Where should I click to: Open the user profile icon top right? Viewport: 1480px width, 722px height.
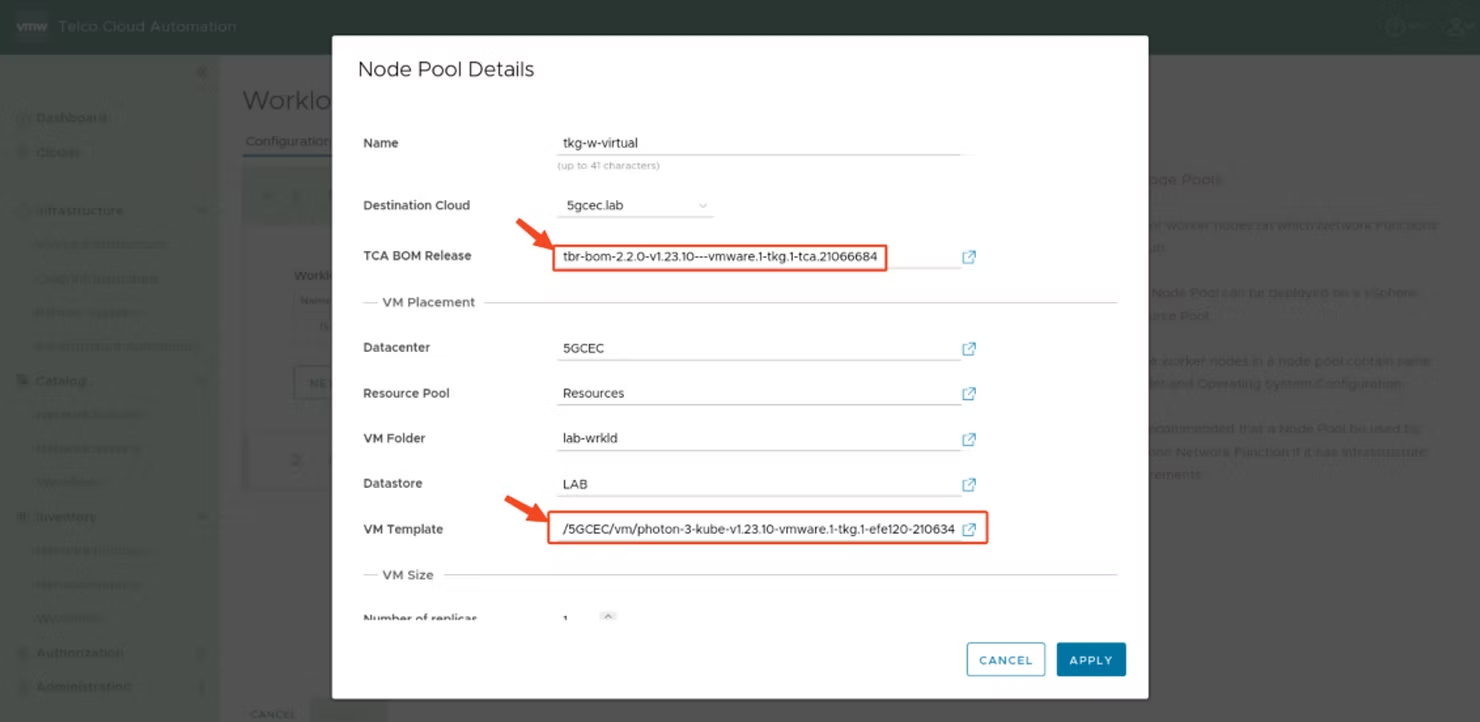[1455, 27]
